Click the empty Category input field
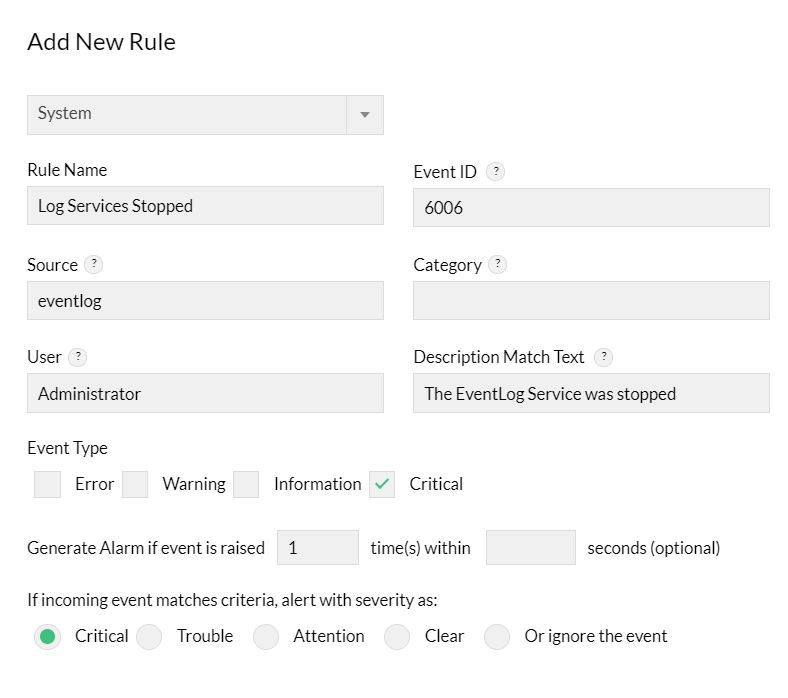 (x=591, y=300)
